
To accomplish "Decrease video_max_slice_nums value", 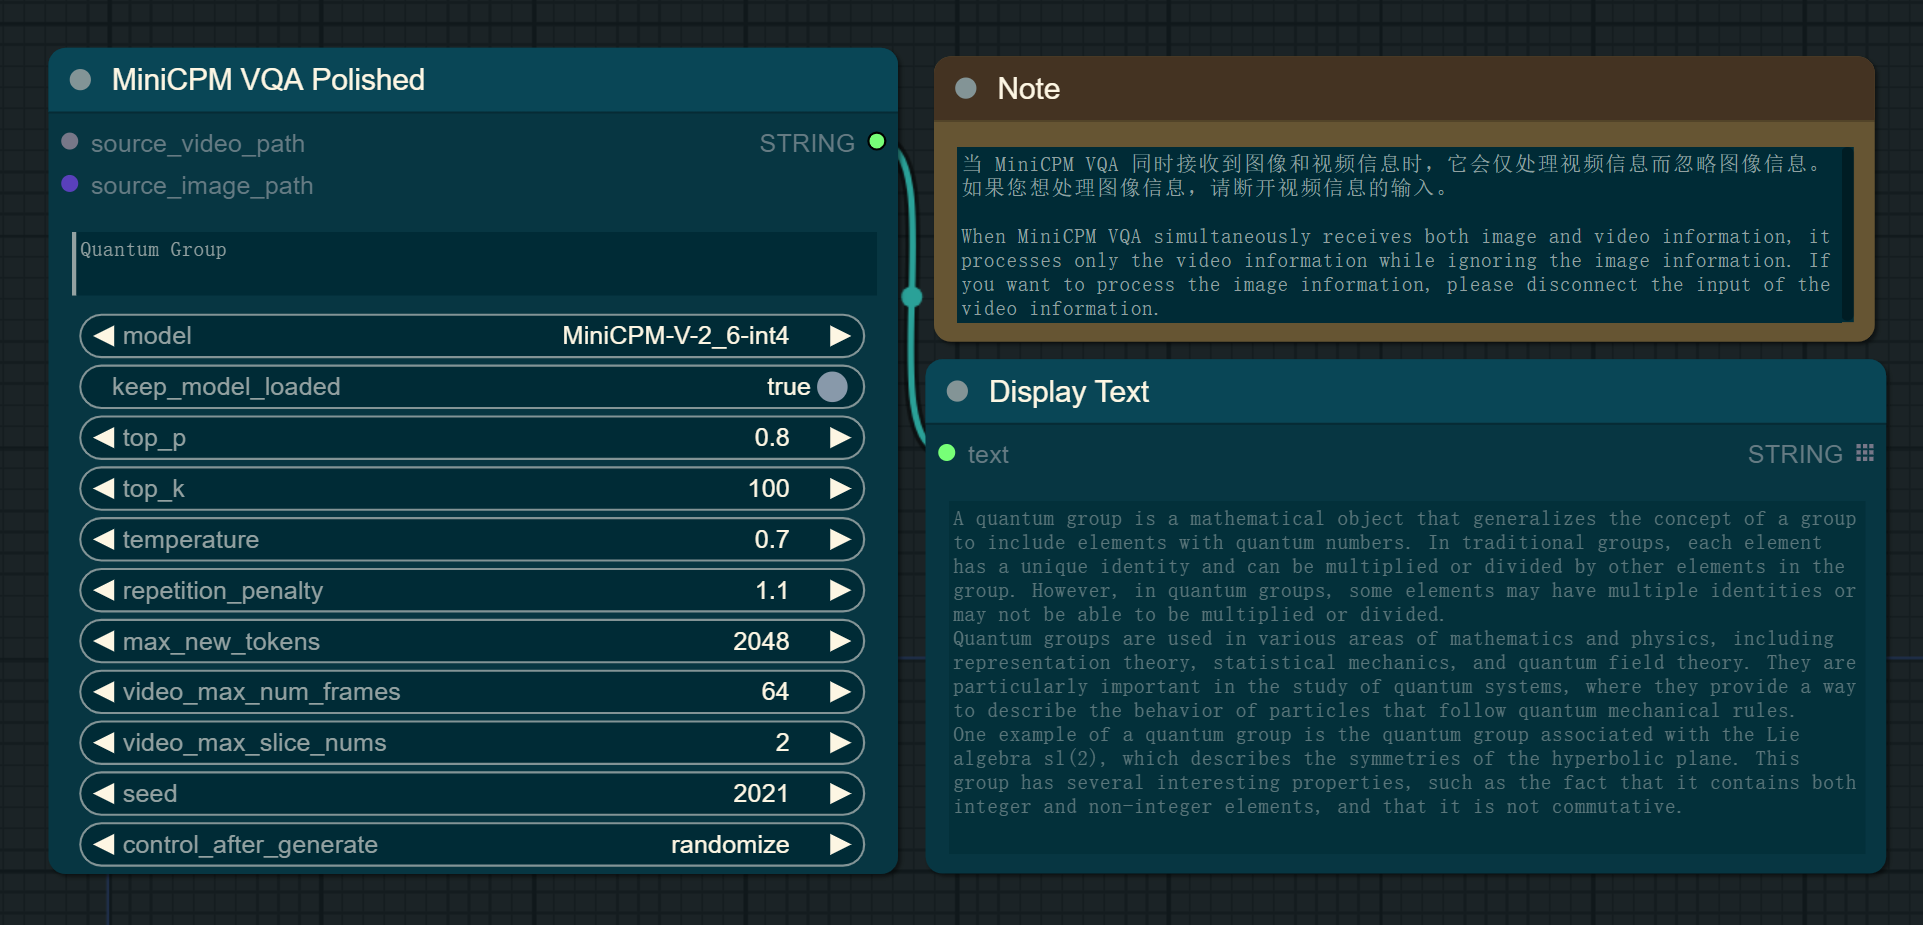I will [103, 743].
